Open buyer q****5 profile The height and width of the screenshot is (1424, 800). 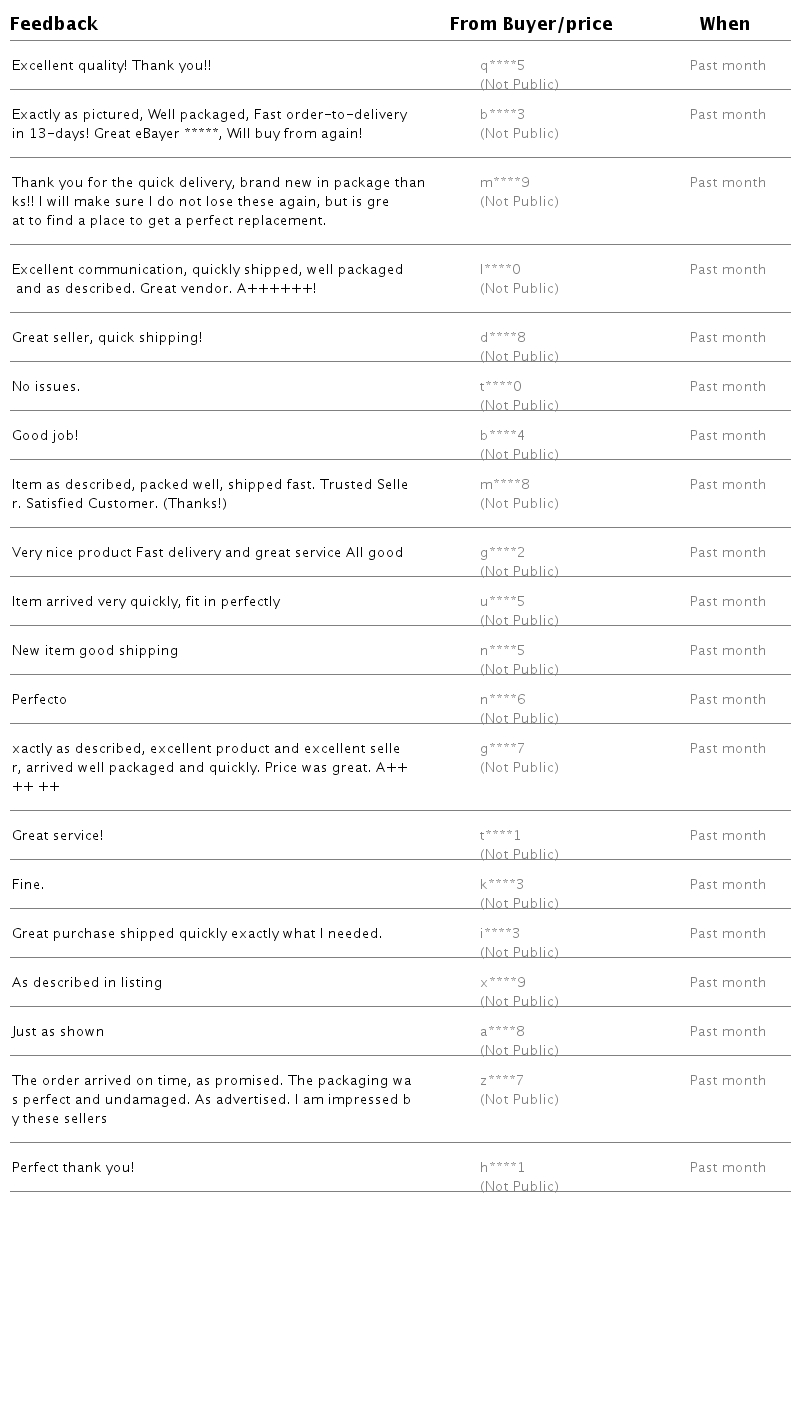tap(502, 66)
